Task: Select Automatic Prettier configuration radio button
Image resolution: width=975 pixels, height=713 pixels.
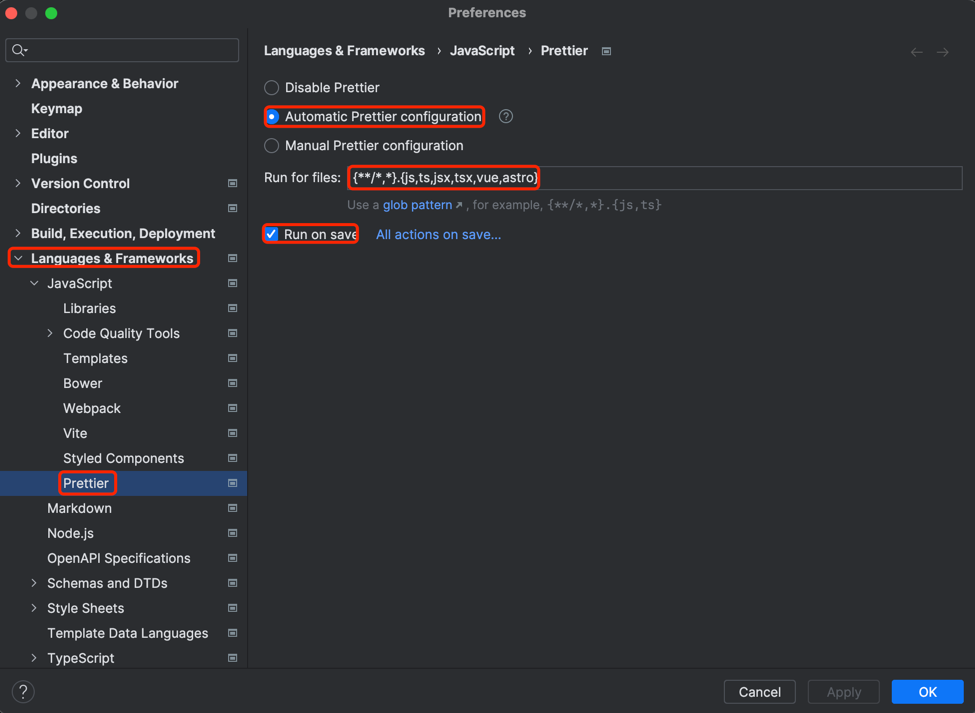Action: click(272, 117)
